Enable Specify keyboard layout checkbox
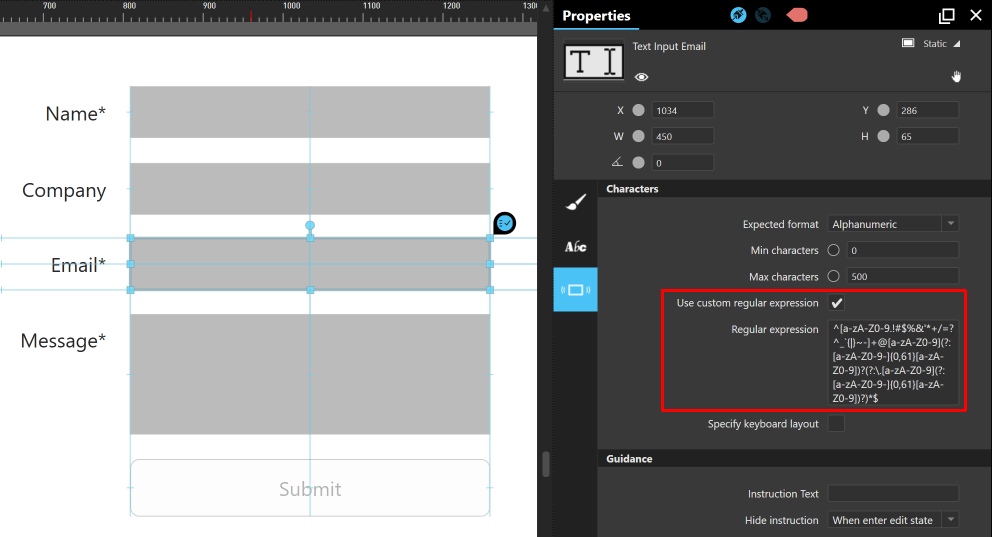Image resolution: width=992 pixels, height=537 pixels. (x=836, y=424)
